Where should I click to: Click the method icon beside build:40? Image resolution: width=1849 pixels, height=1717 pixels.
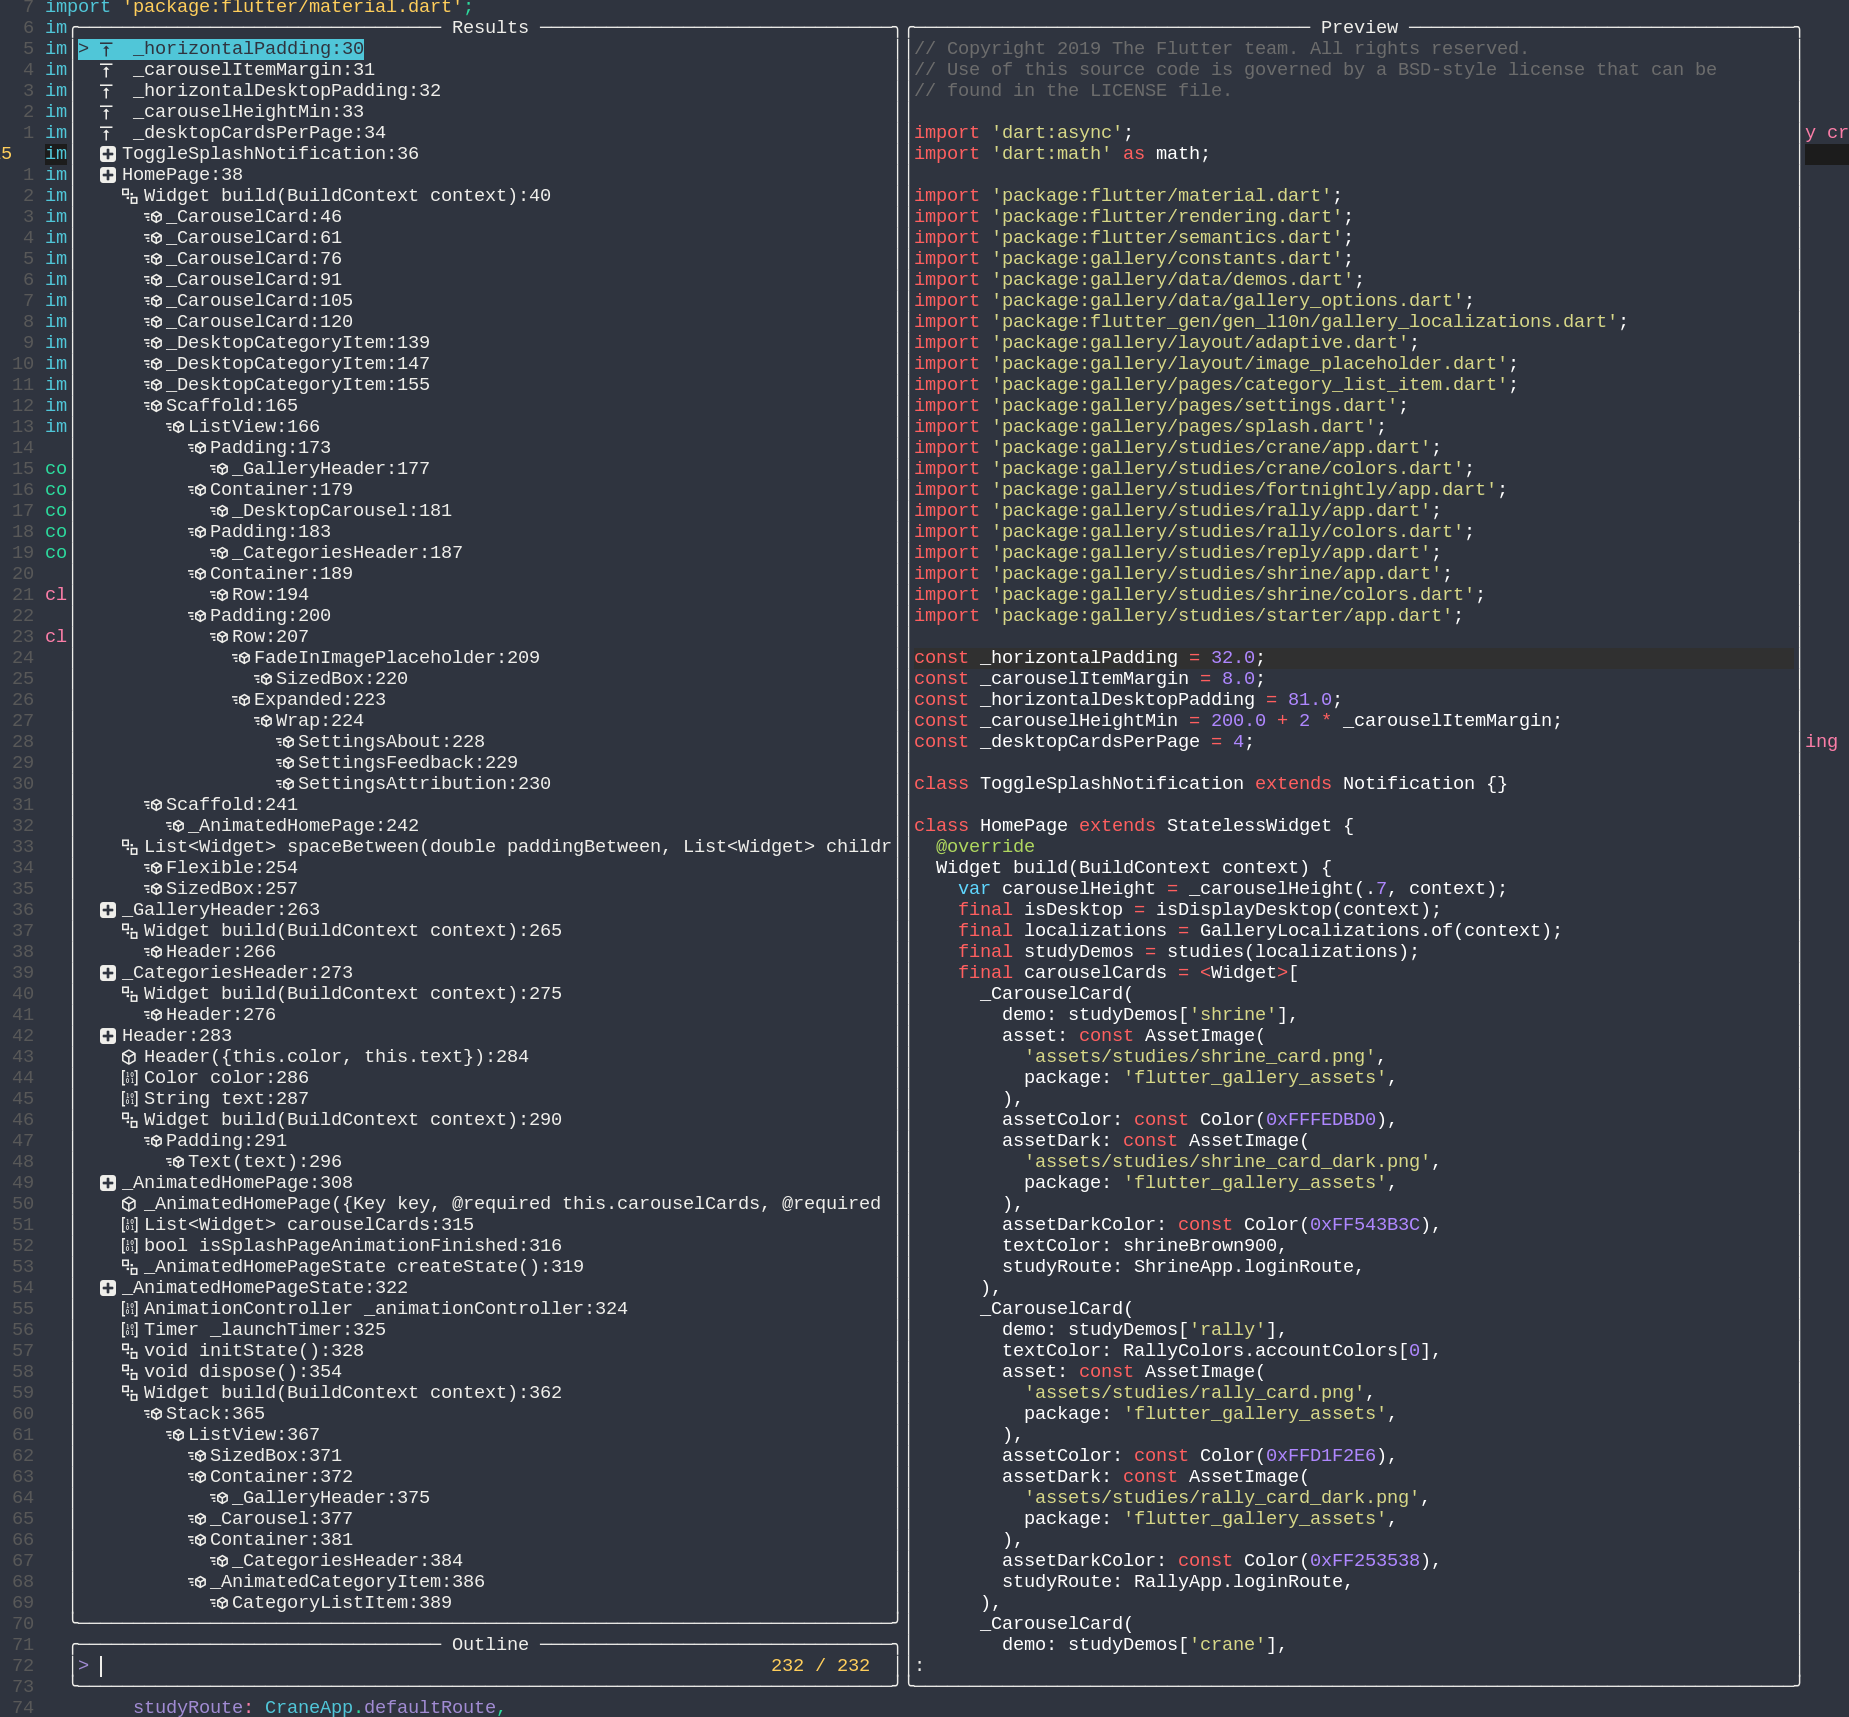click(x=130, y=196)
